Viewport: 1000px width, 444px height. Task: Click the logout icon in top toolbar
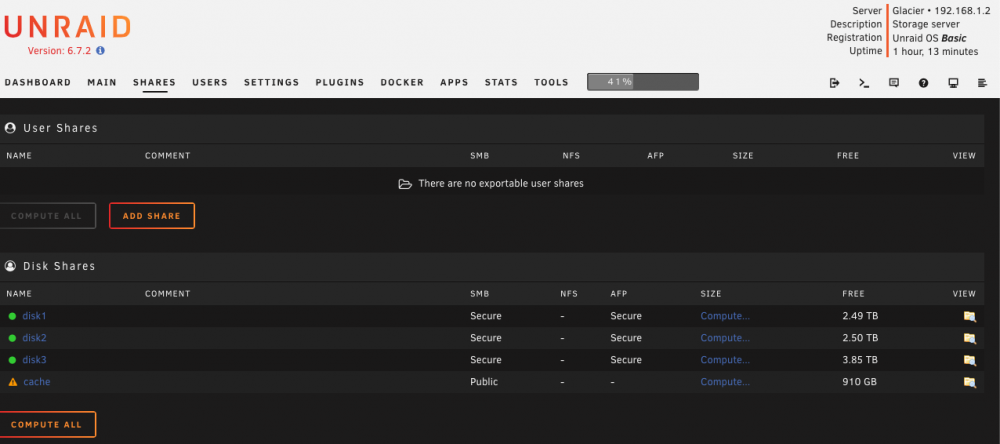coord(834,83)
